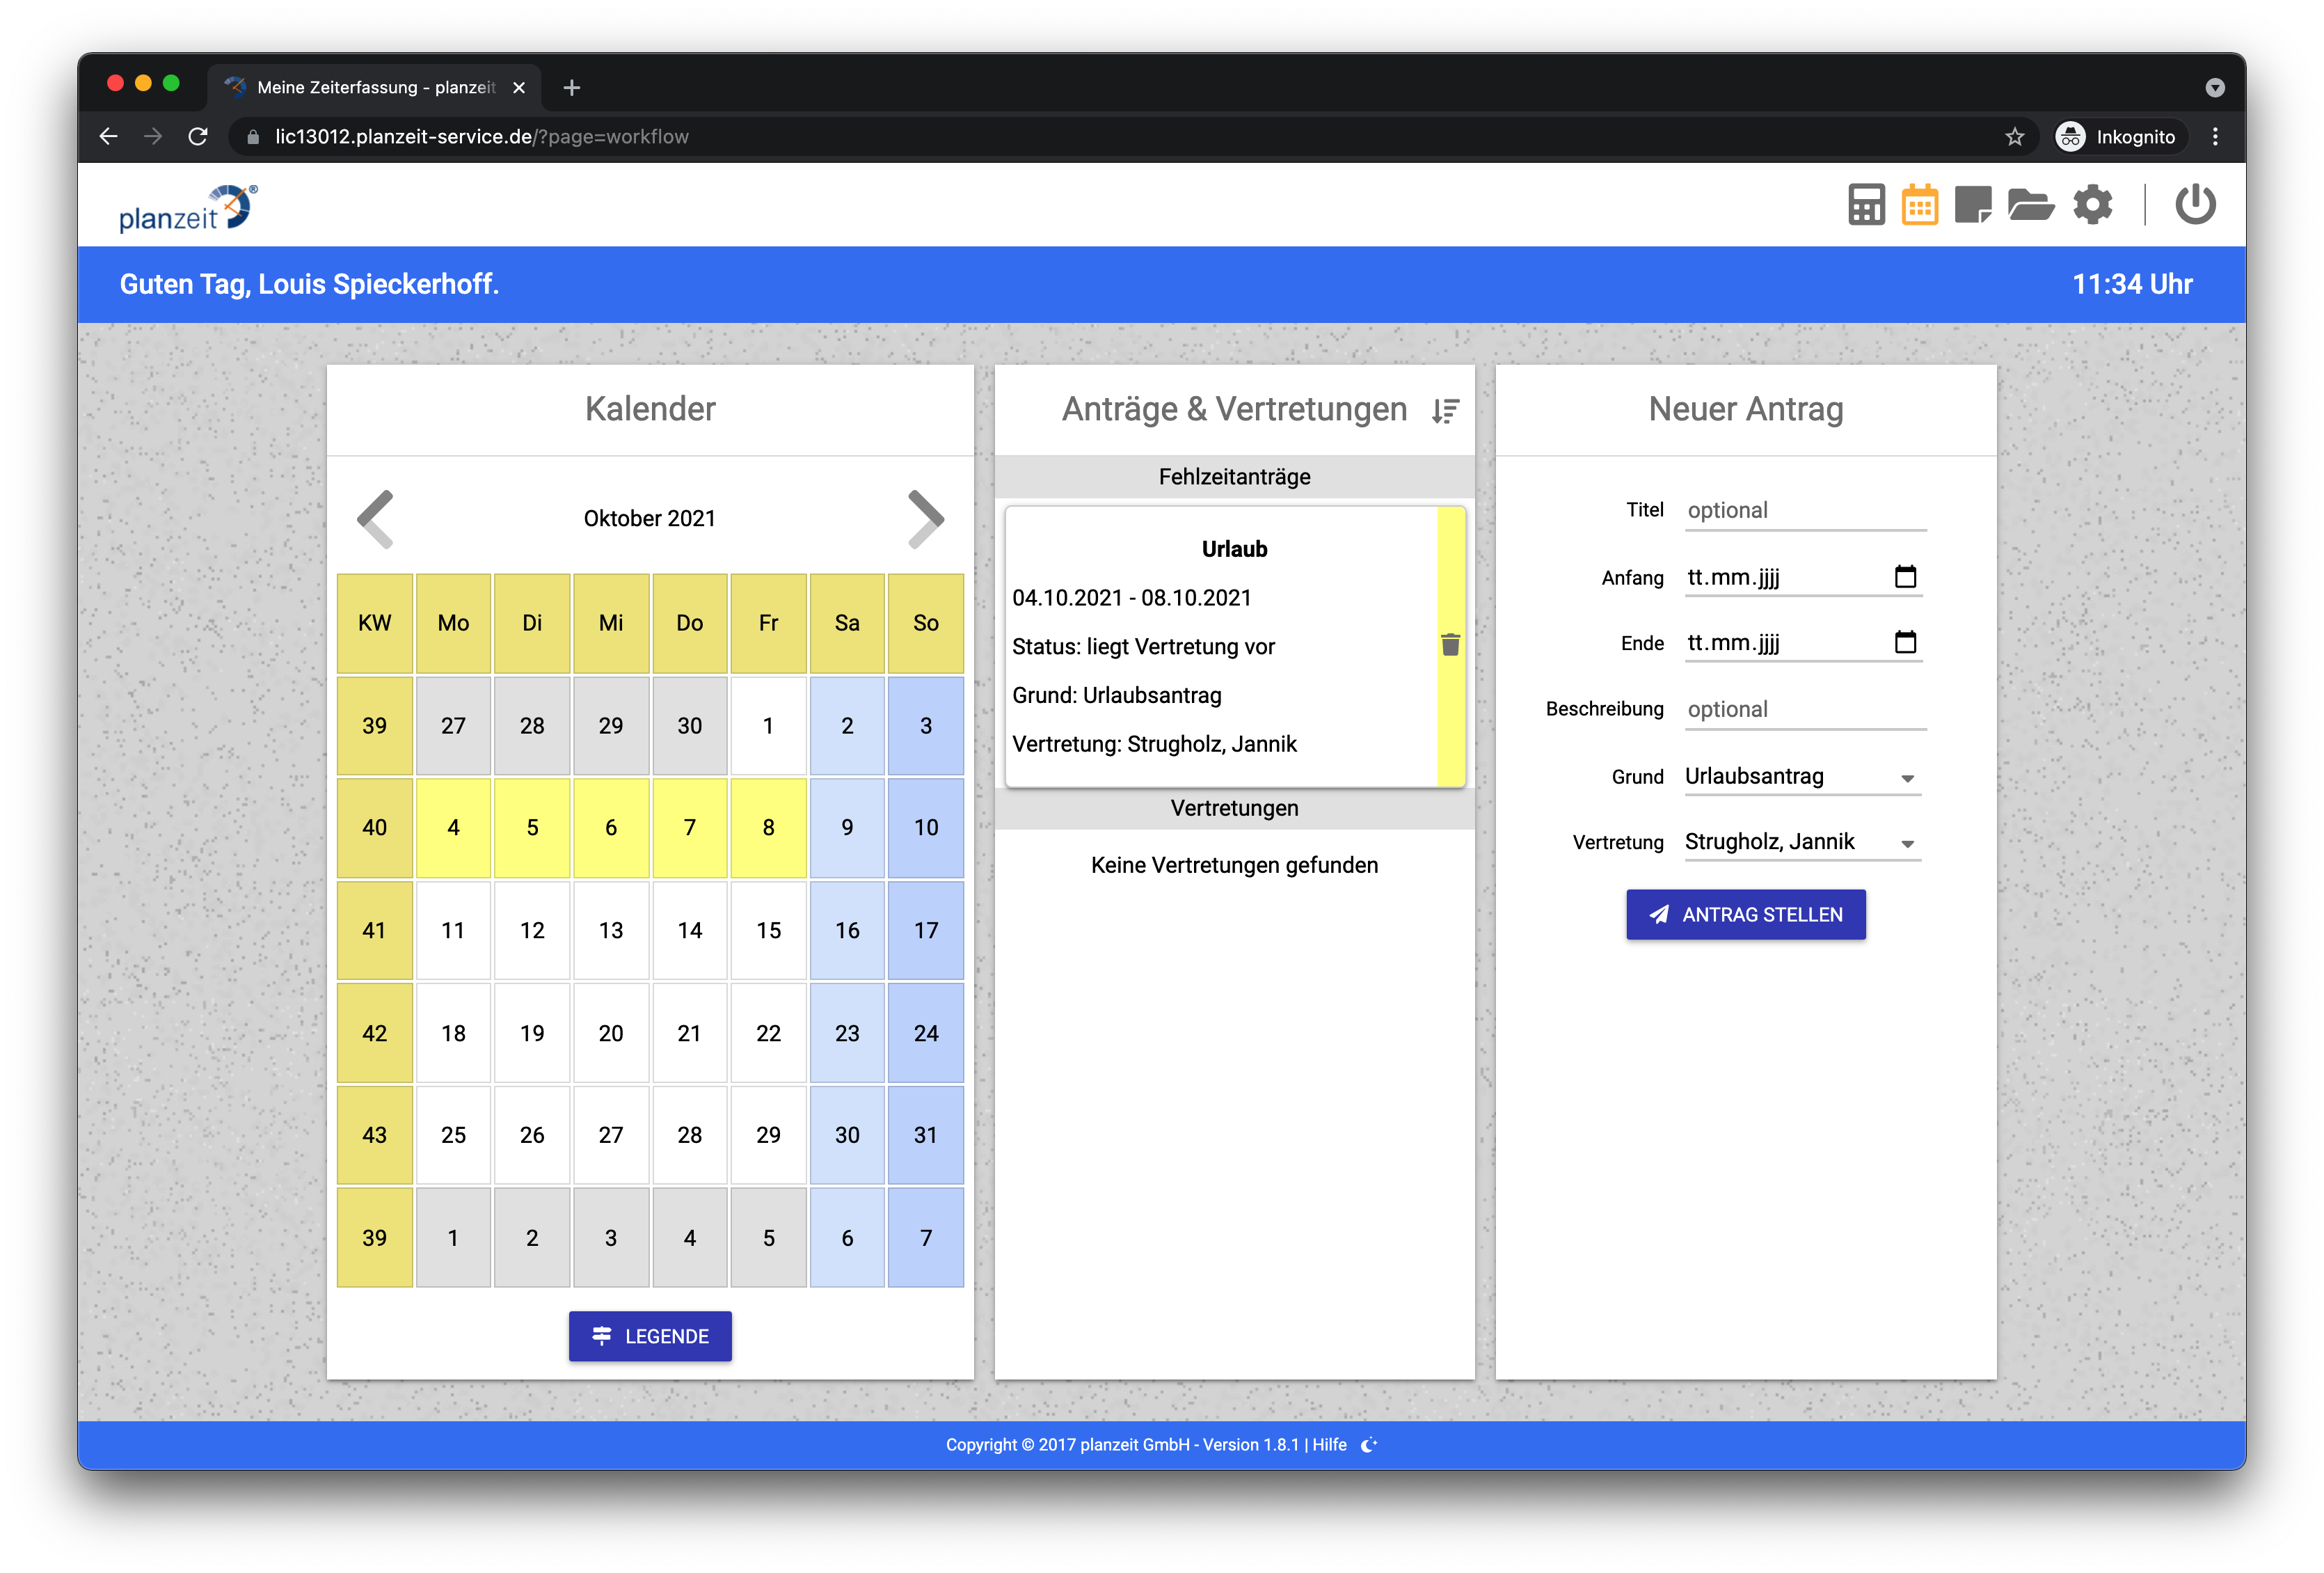The width and height of the screenshot is (2324, 1573).
Task: Click the Legende button
Action: click(x=650, y=1336)
